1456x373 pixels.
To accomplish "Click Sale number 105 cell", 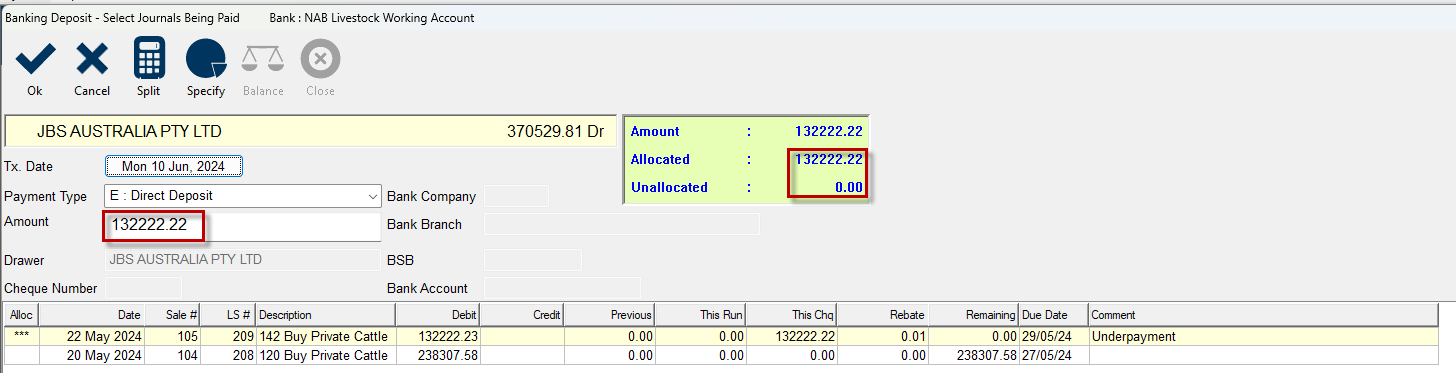I will [x=172, y=337].
